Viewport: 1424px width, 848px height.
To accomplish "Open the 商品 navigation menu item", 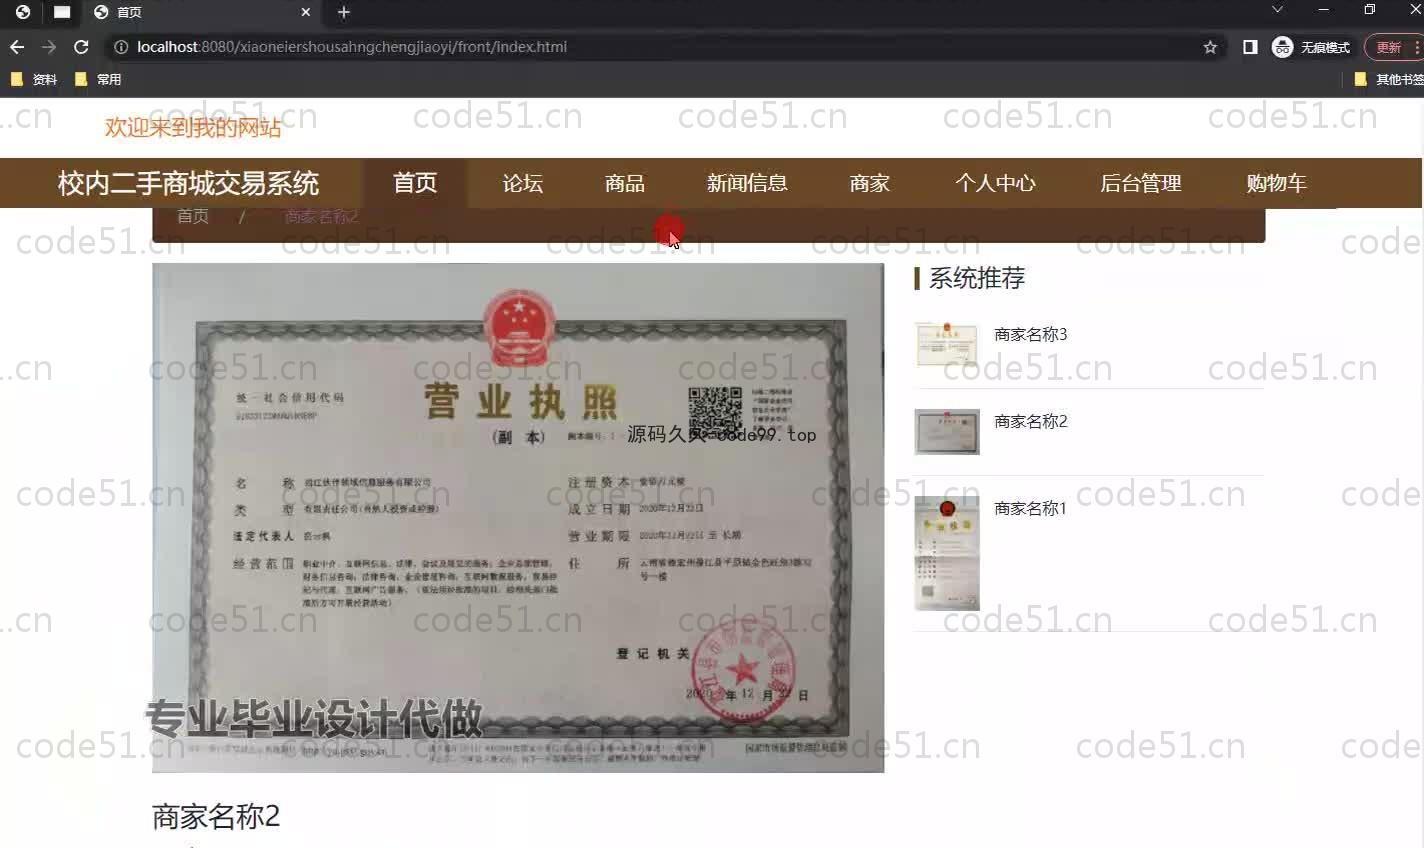I will 625,183.
